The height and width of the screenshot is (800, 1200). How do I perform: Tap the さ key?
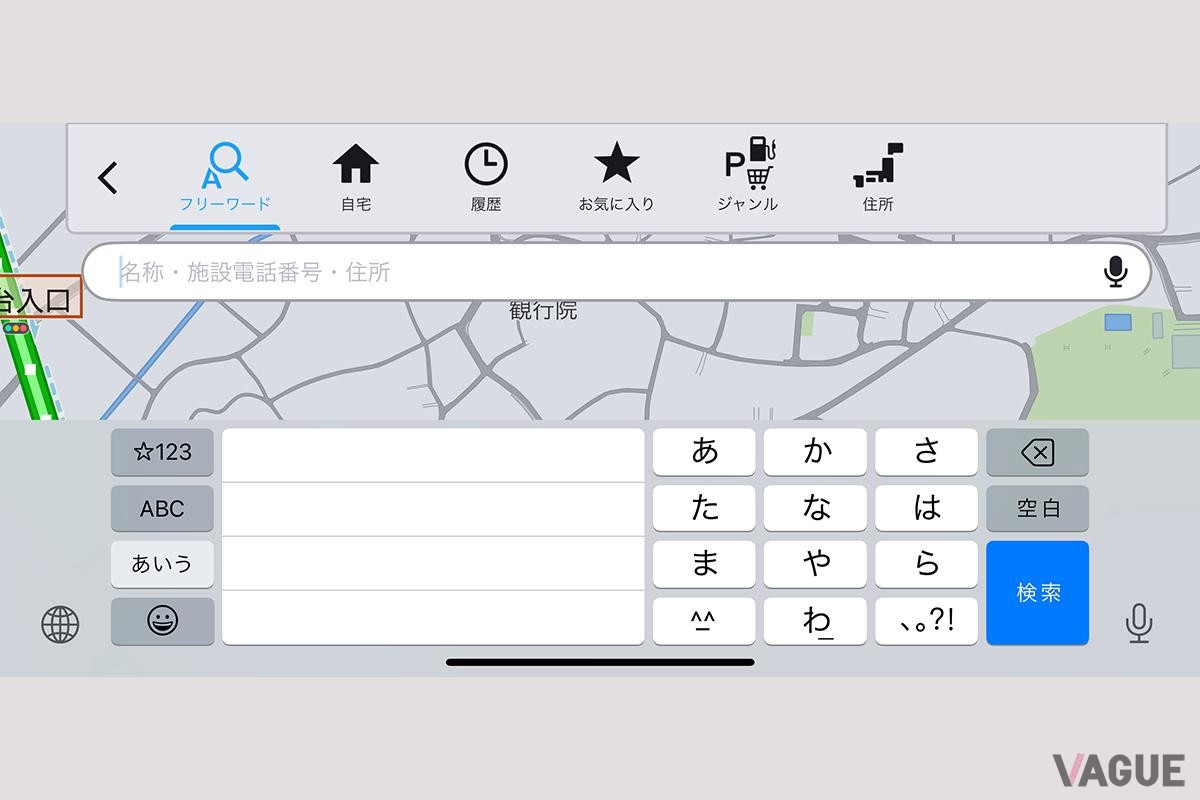[926, 452]
